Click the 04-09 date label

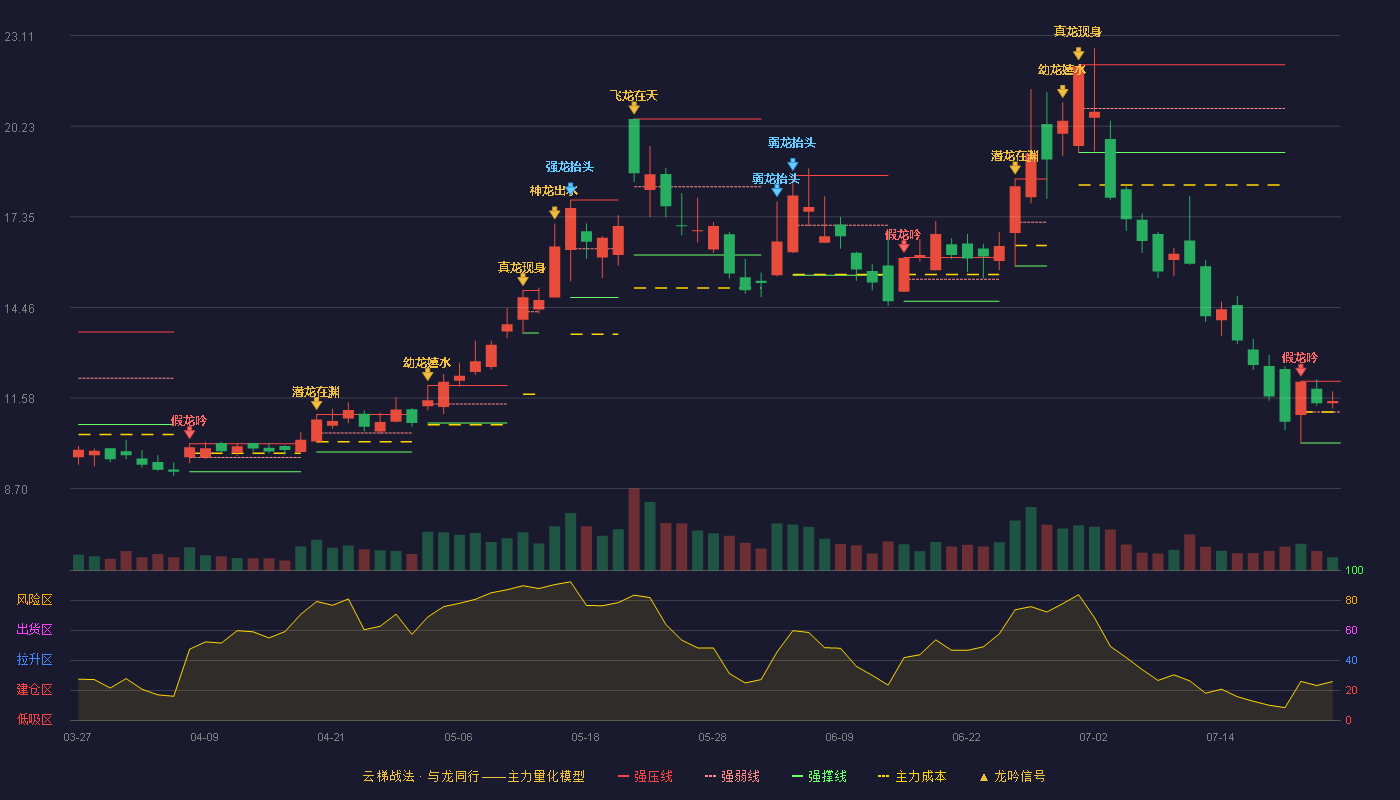pos(204,737)
